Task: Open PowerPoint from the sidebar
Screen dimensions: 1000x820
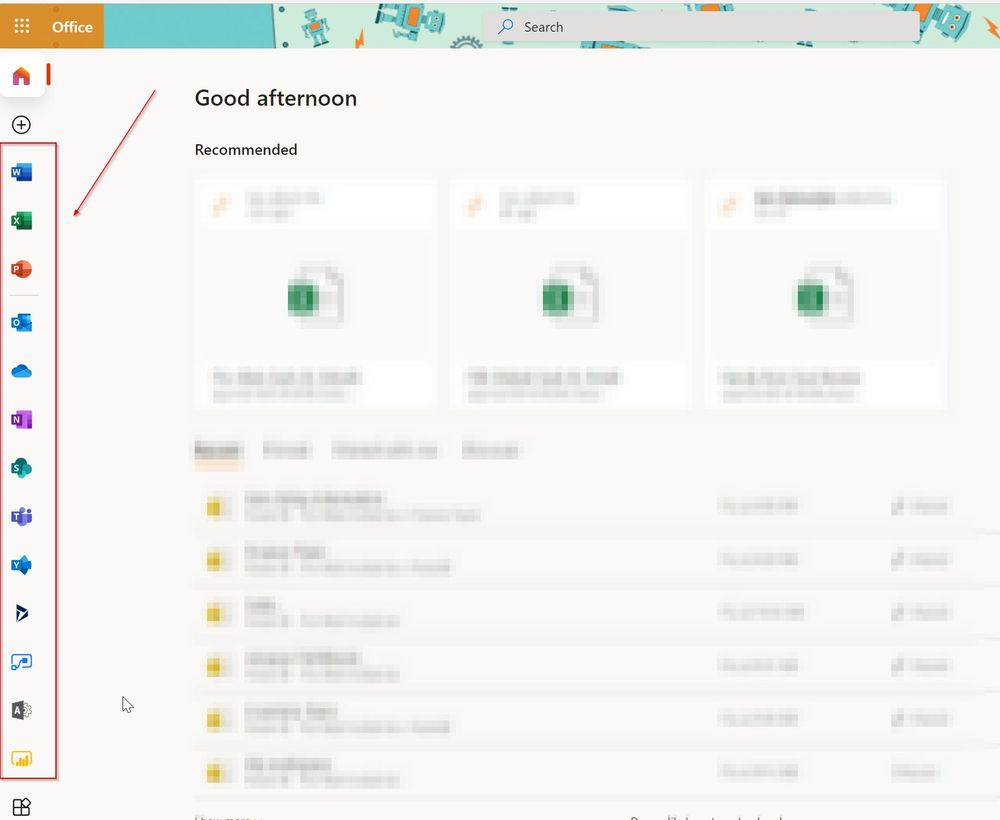Action: click(x=21, y=269)
